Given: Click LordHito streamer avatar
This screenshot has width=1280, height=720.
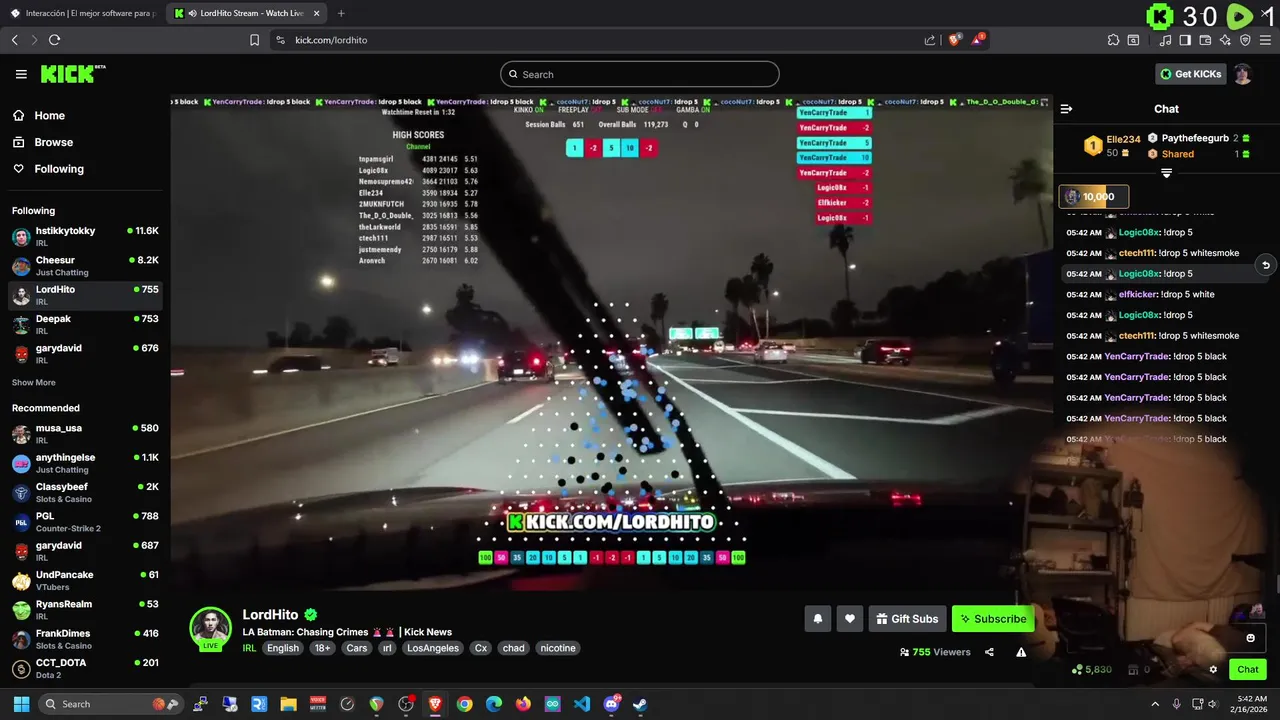Looking at the screenshot, I should 211,628.
